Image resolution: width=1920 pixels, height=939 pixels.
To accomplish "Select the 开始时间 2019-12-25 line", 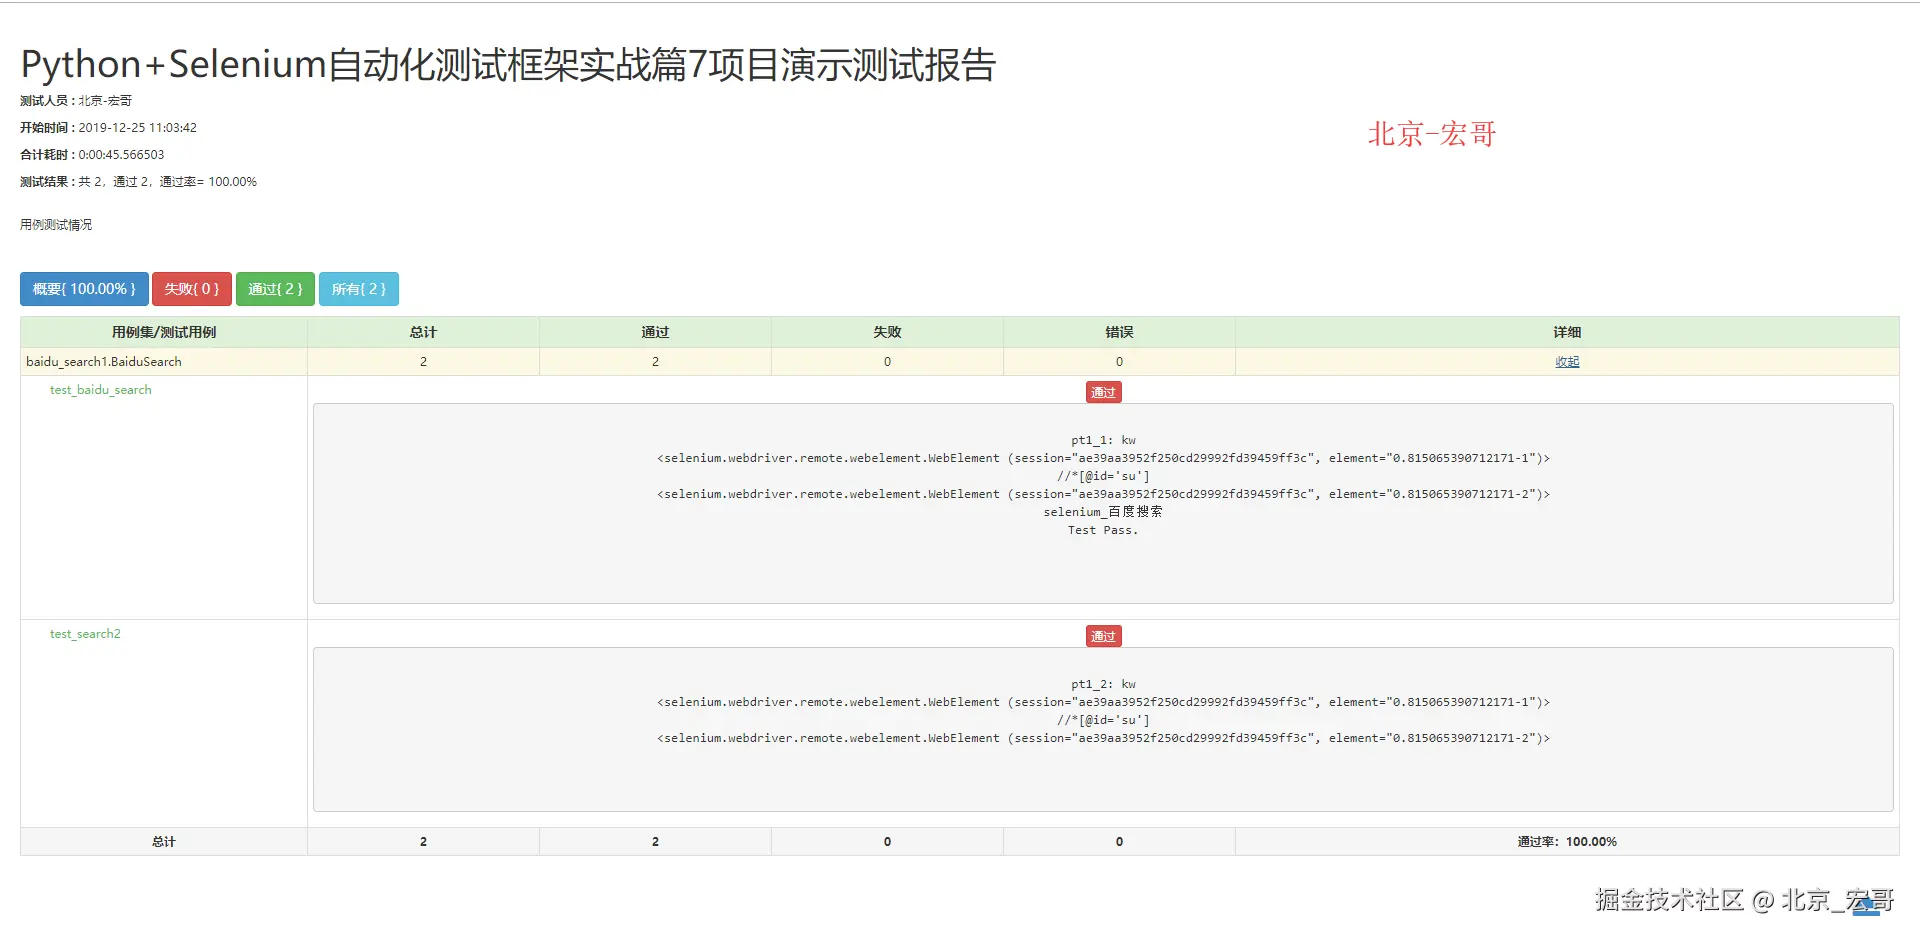I will (108, 128).
